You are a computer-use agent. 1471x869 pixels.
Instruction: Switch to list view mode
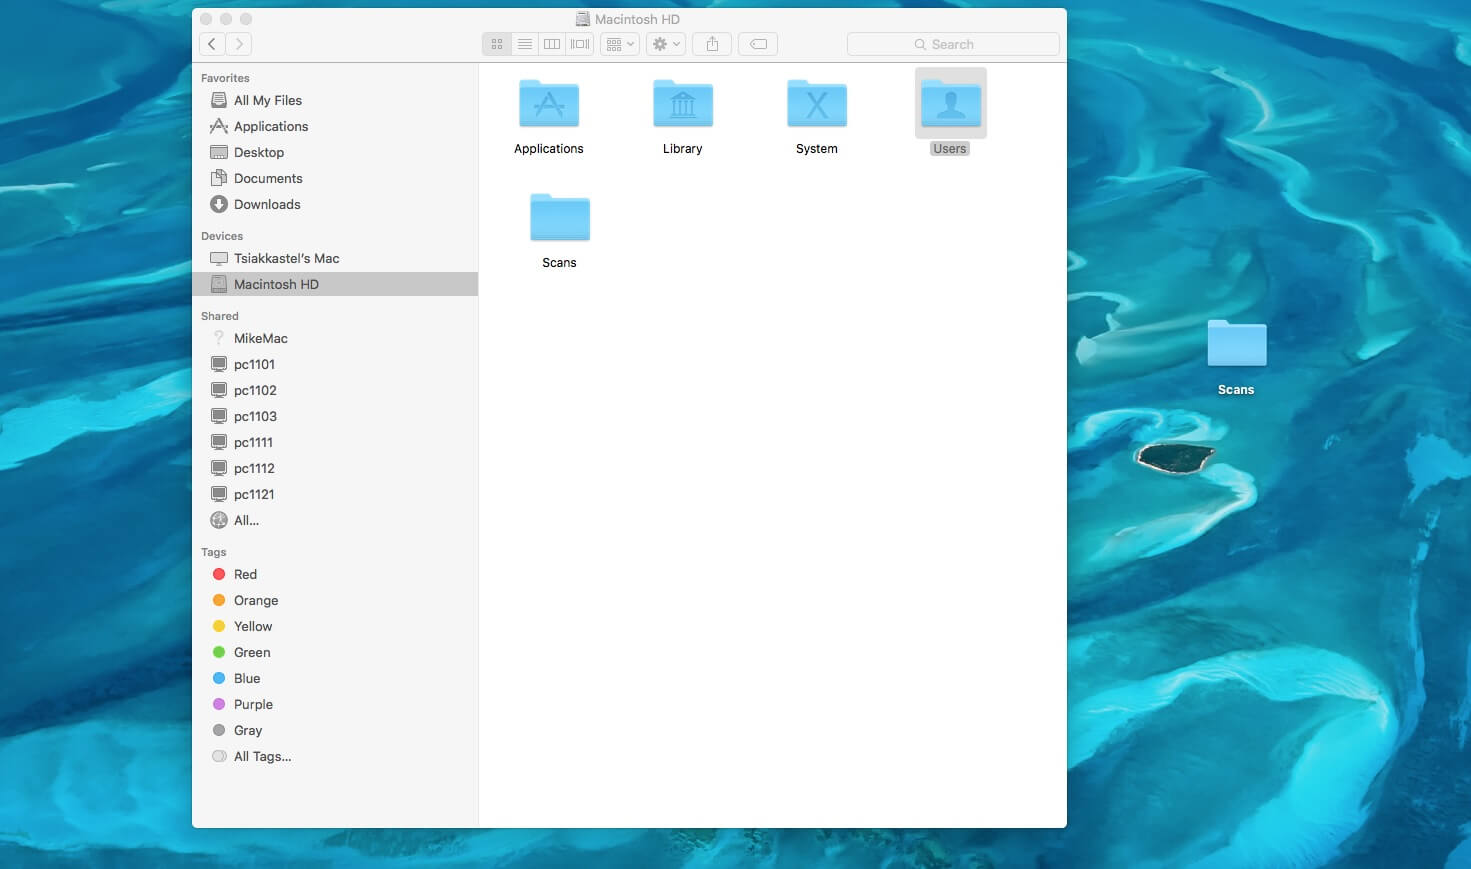[x=524, y=44]
